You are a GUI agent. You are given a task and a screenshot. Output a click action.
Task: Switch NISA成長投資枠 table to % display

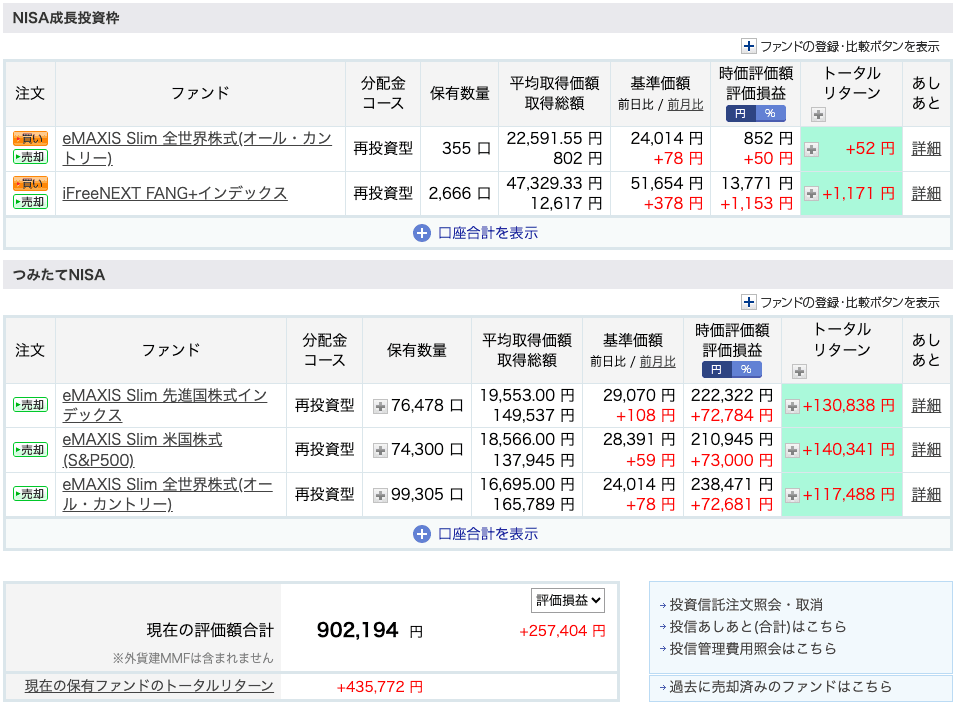(771, 113)
